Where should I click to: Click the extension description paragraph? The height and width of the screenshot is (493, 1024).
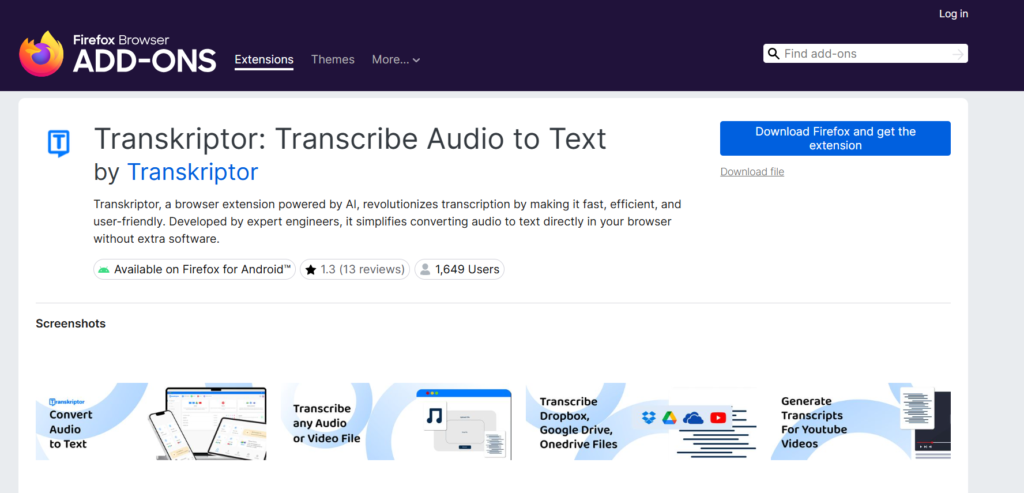[x=387, y=221]
